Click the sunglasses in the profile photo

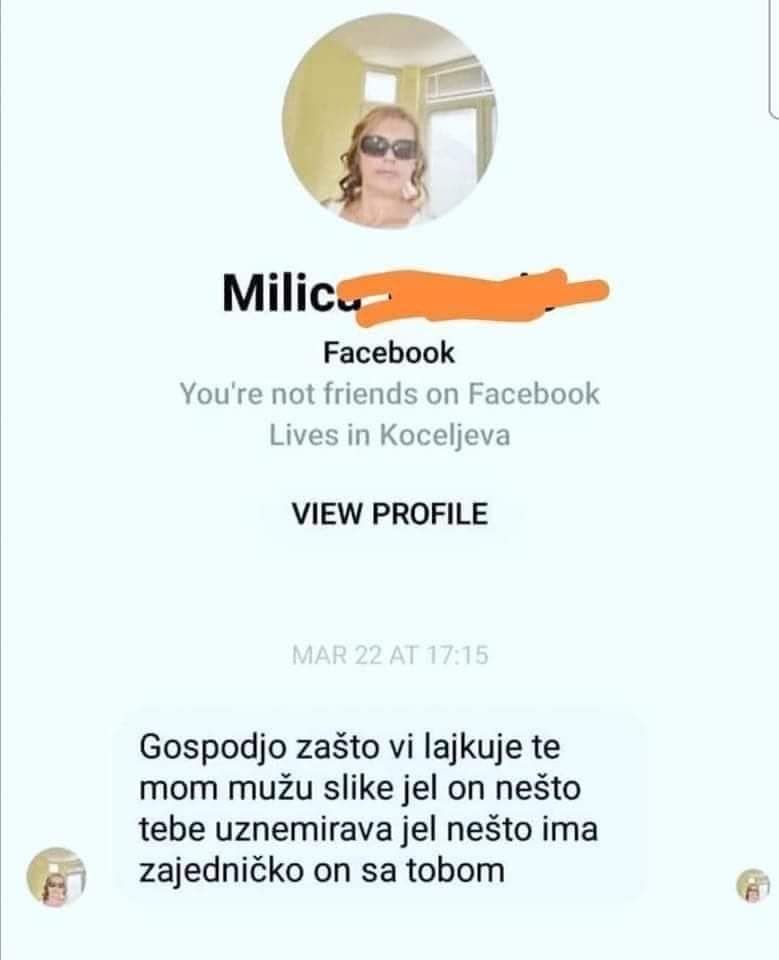pos(388,147)
